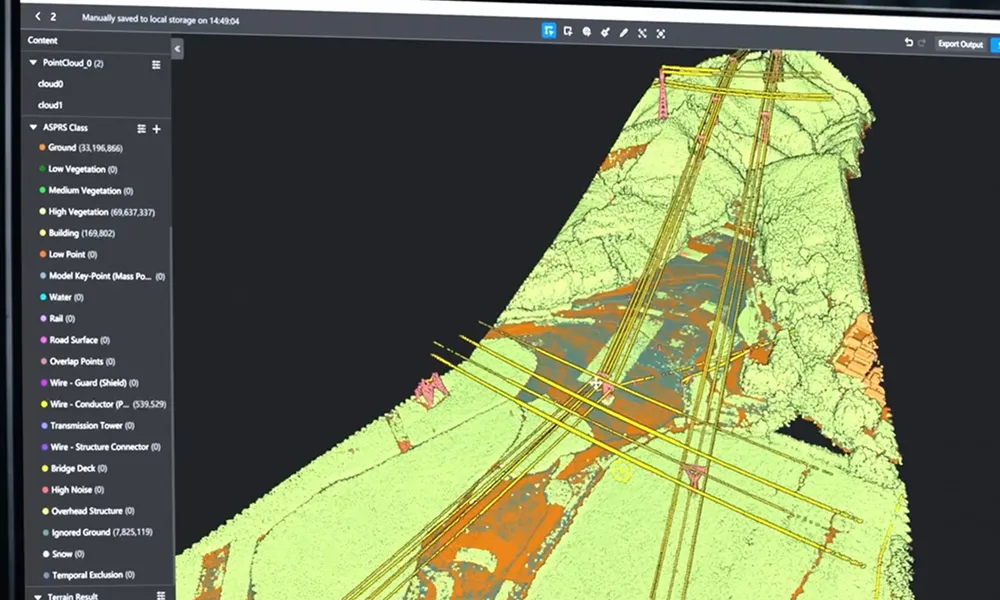
Task: Open the list settings icon for PointCloud_0
Action: (156, 64)
